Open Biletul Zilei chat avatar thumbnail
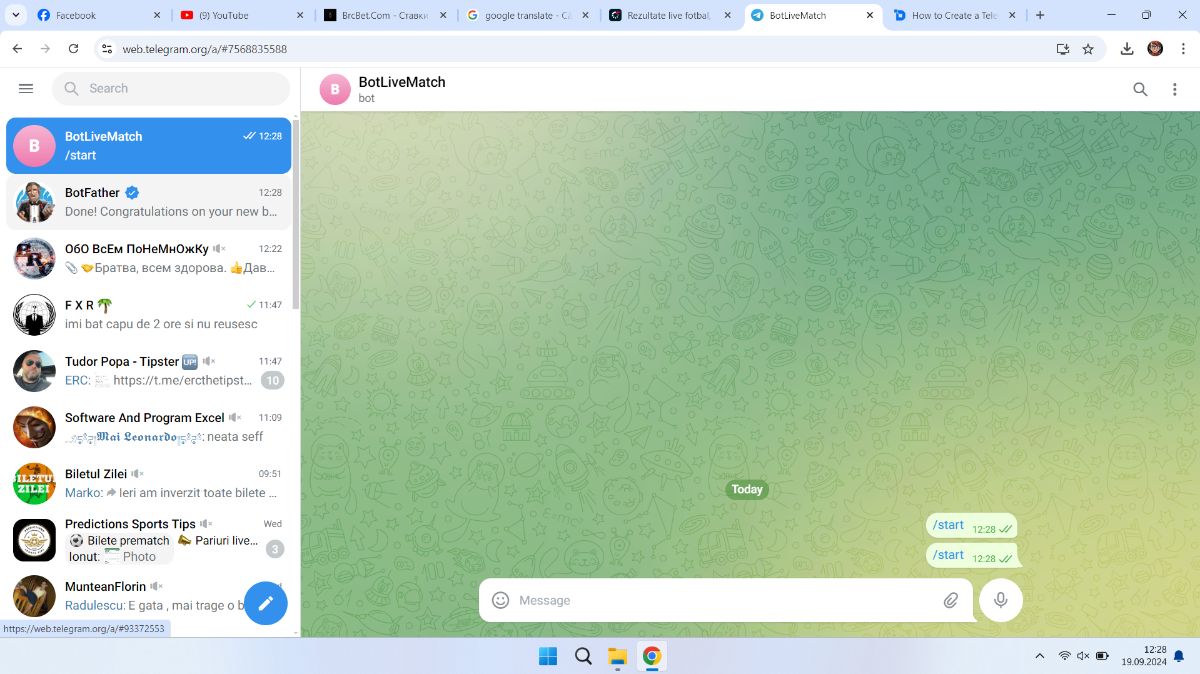The width and height of the screenshot is (1200, 674). click(34, 484)
